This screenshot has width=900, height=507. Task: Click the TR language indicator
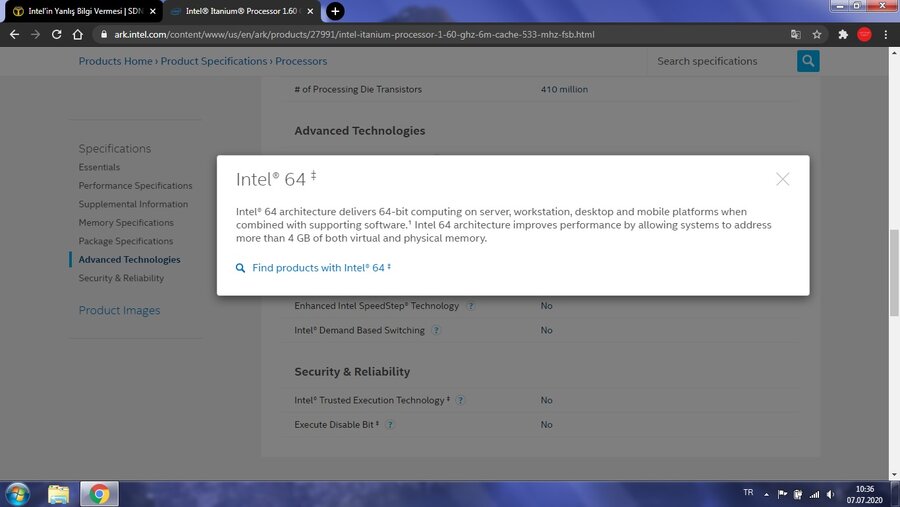click(748, 493)
